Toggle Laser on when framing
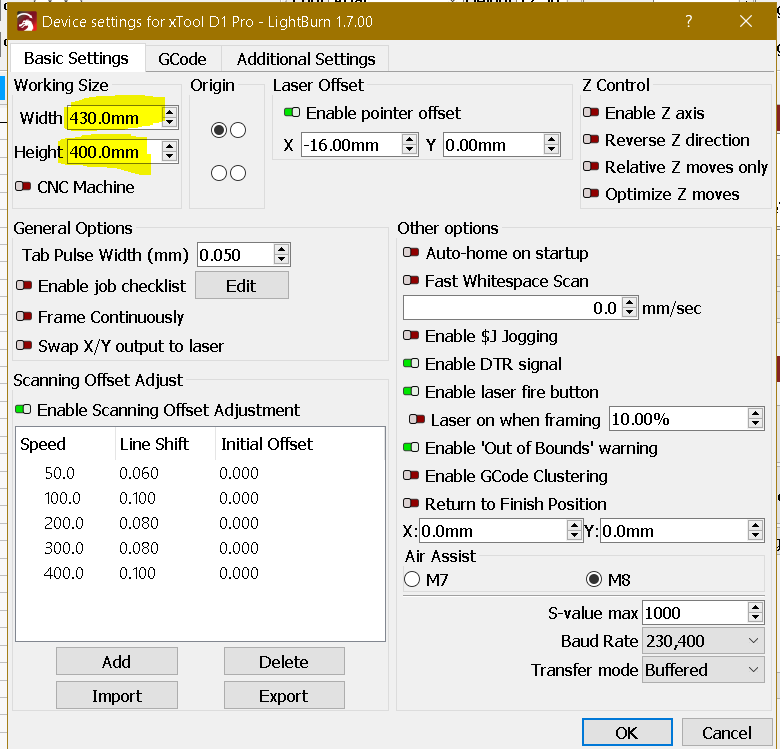Screen dimensions: 780x749 [x=417, y=419]
